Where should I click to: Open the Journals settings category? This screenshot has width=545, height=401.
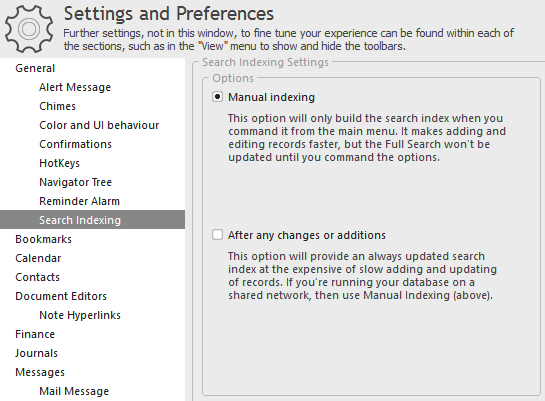36,353
